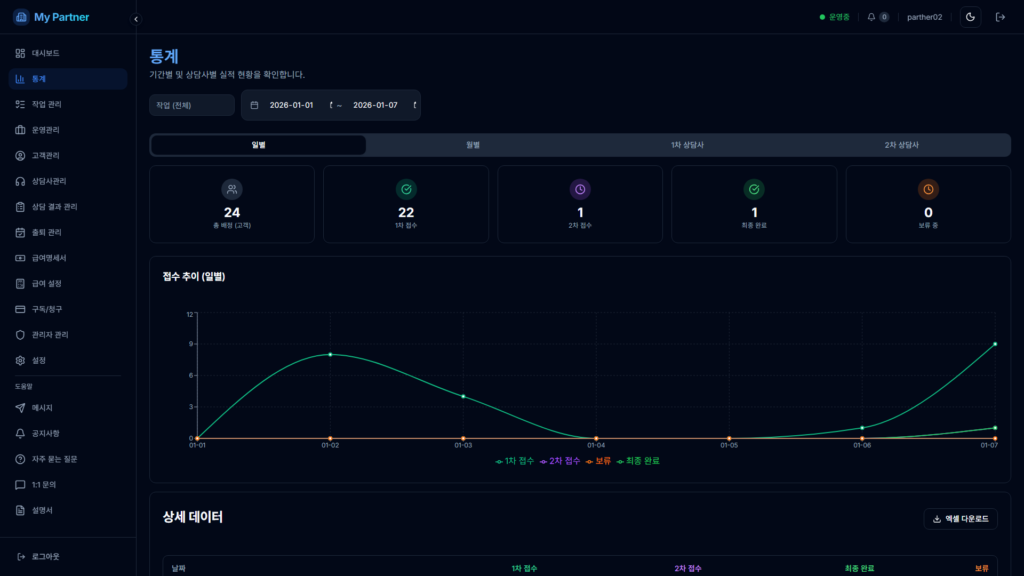Click the notification bell icon in top bar
The height and width of the screenshot is (576, 1024).
click(871, 17)
